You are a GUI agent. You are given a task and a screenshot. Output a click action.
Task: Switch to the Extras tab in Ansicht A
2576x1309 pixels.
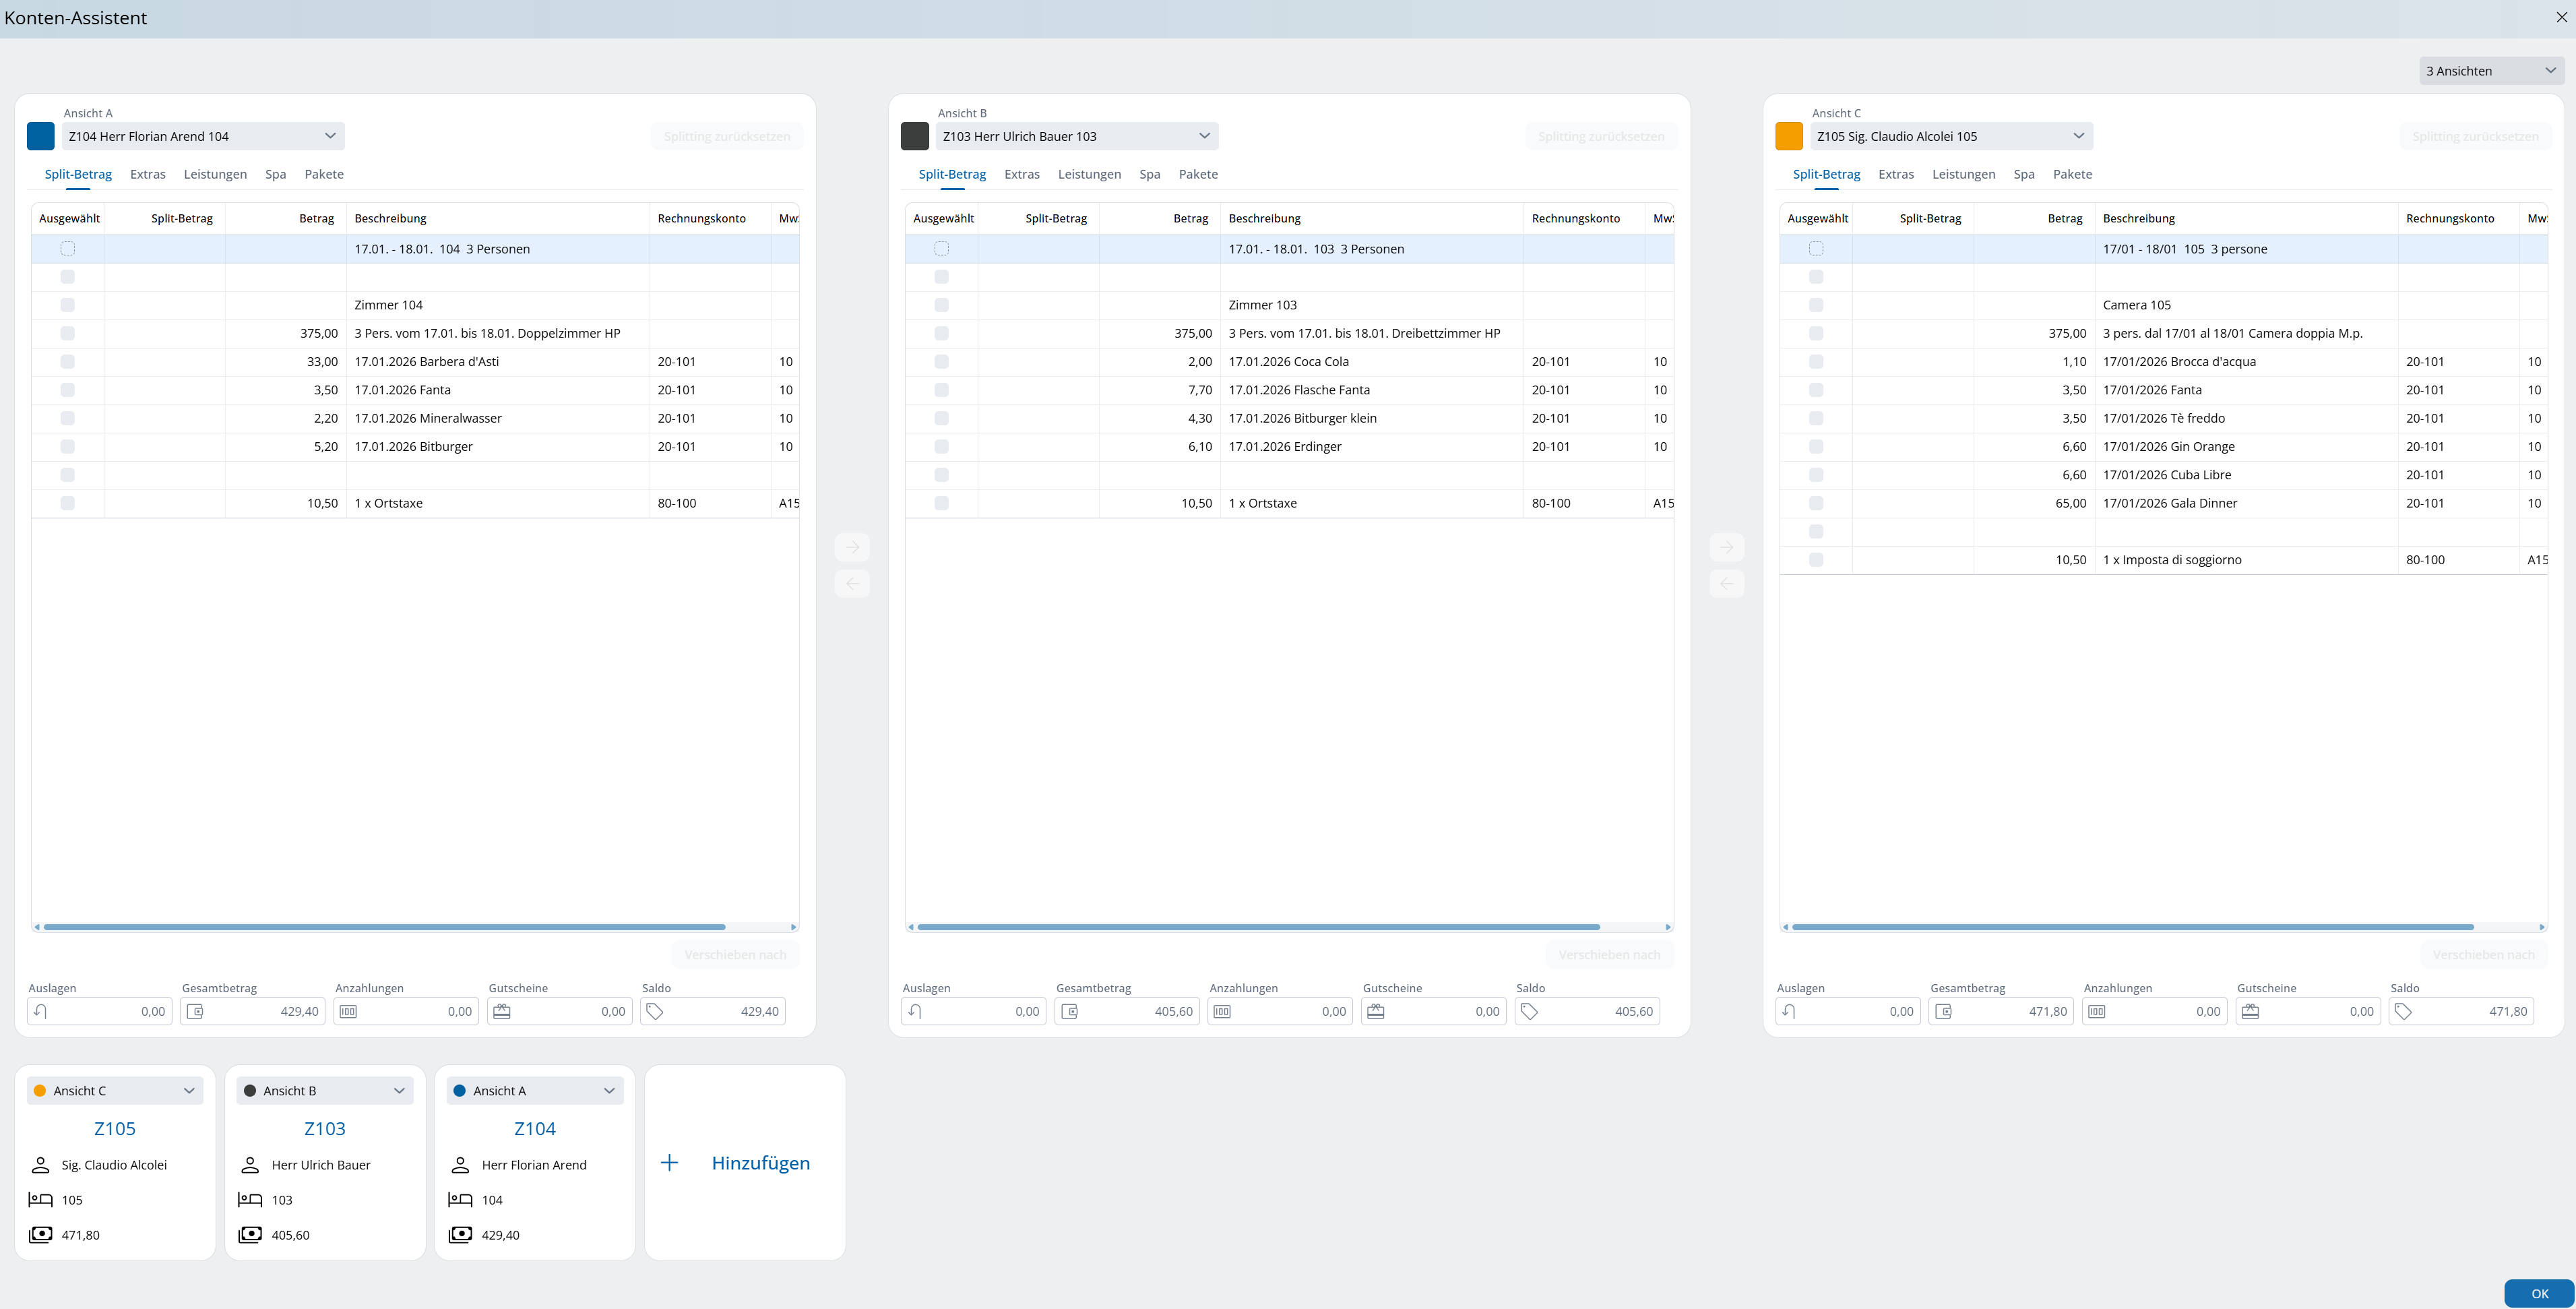point(147,174)
